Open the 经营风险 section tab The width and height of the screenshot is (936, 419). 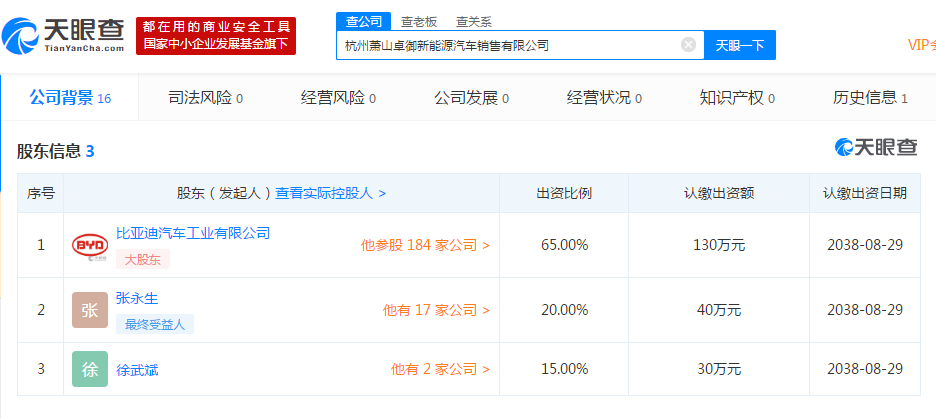pos(338,98)
